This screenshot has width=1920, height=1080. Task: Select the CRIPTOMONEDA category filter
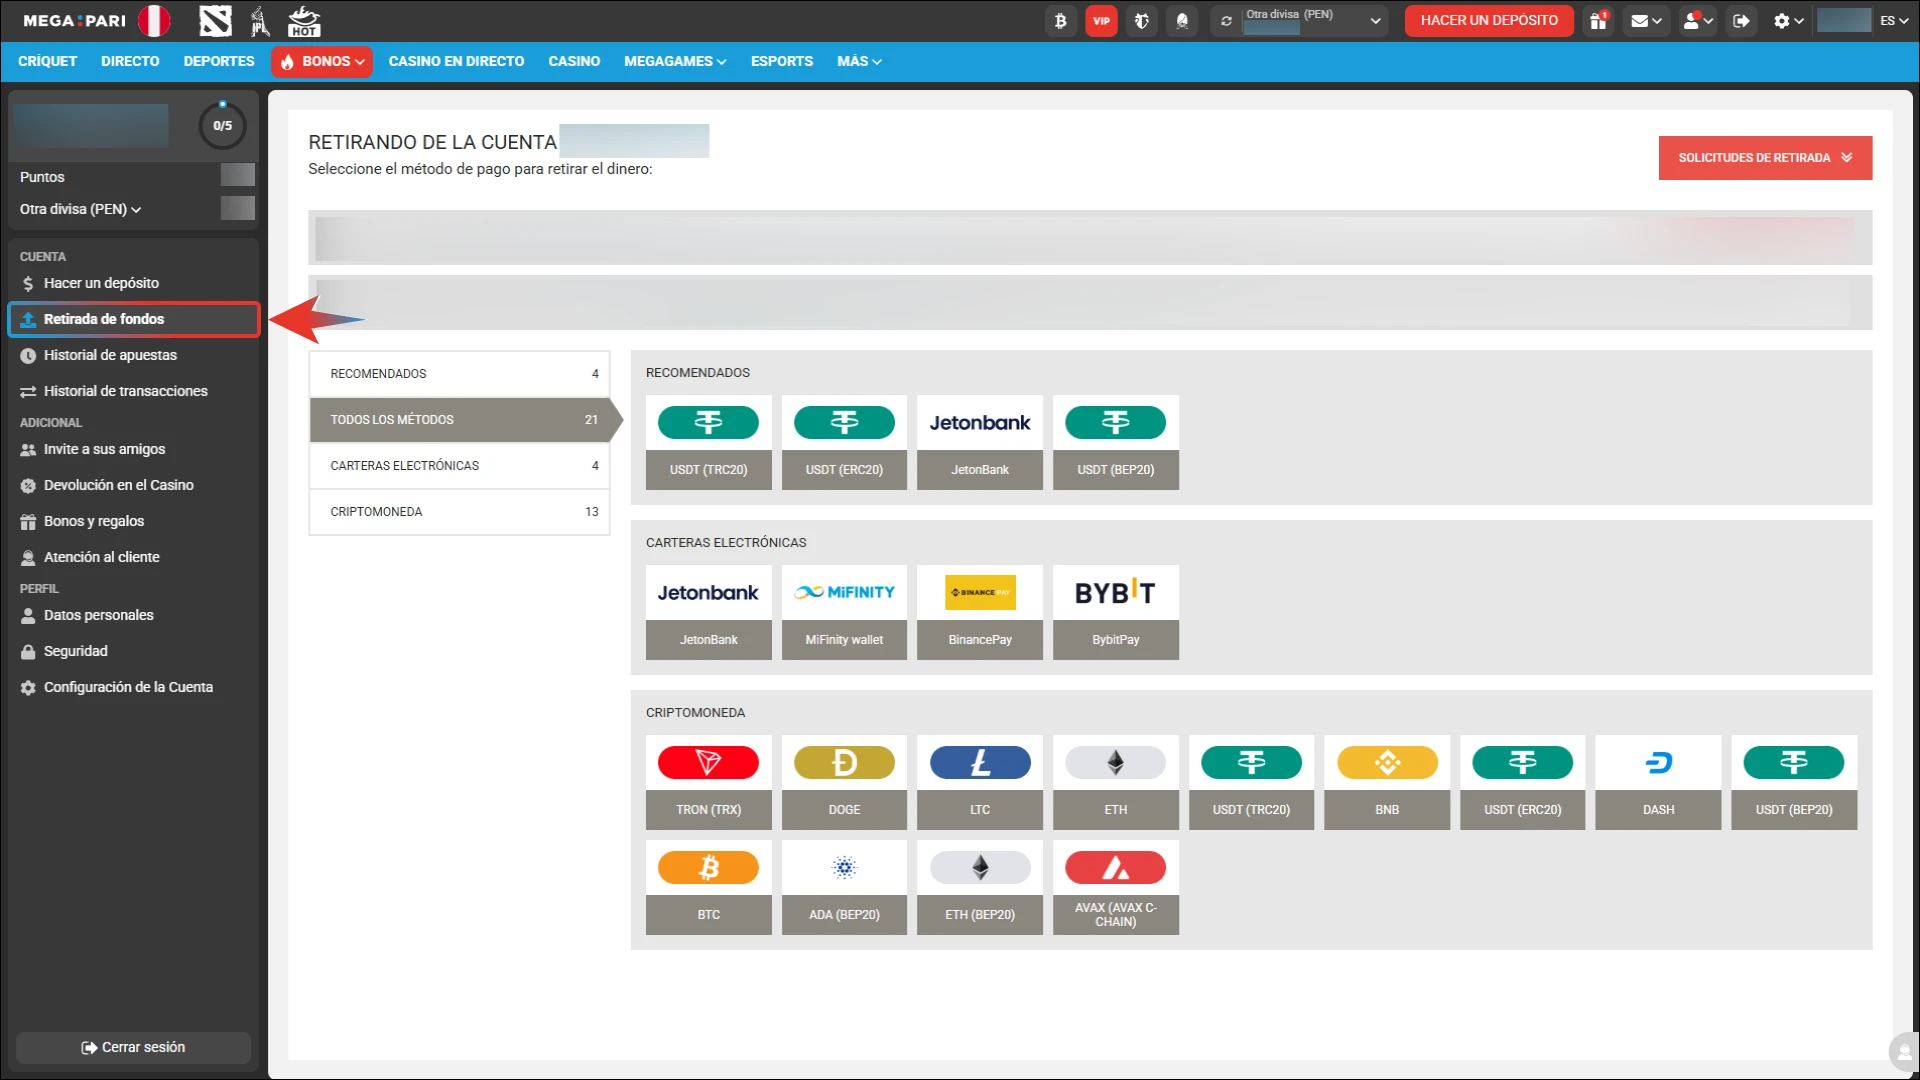[459, 511]
